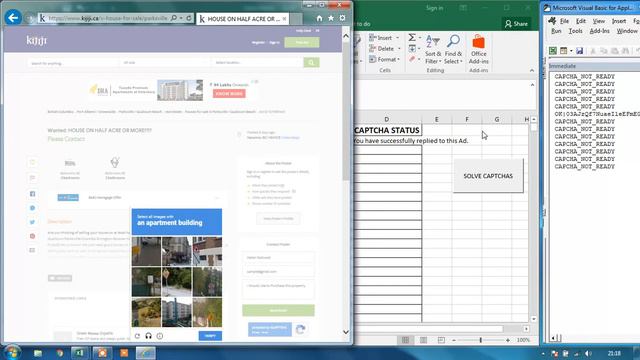Click View Microsoft Excel icon in VBA
Screen dimensions: 640x360
553,51
